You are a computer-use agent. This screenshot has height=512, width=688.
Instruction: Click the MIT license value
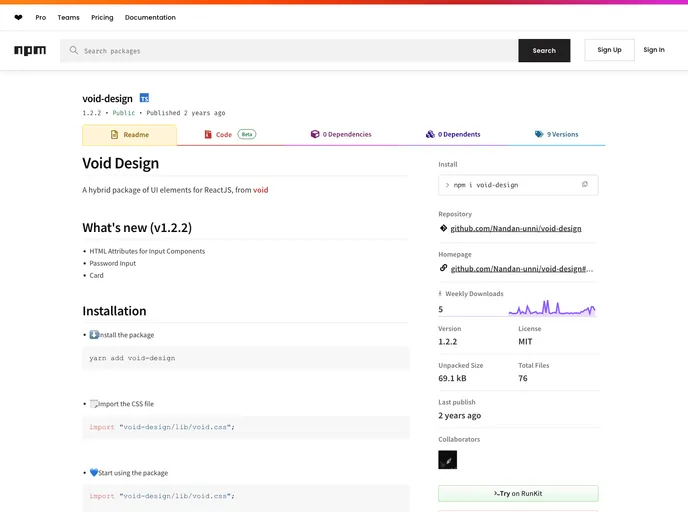click(525, 341)
